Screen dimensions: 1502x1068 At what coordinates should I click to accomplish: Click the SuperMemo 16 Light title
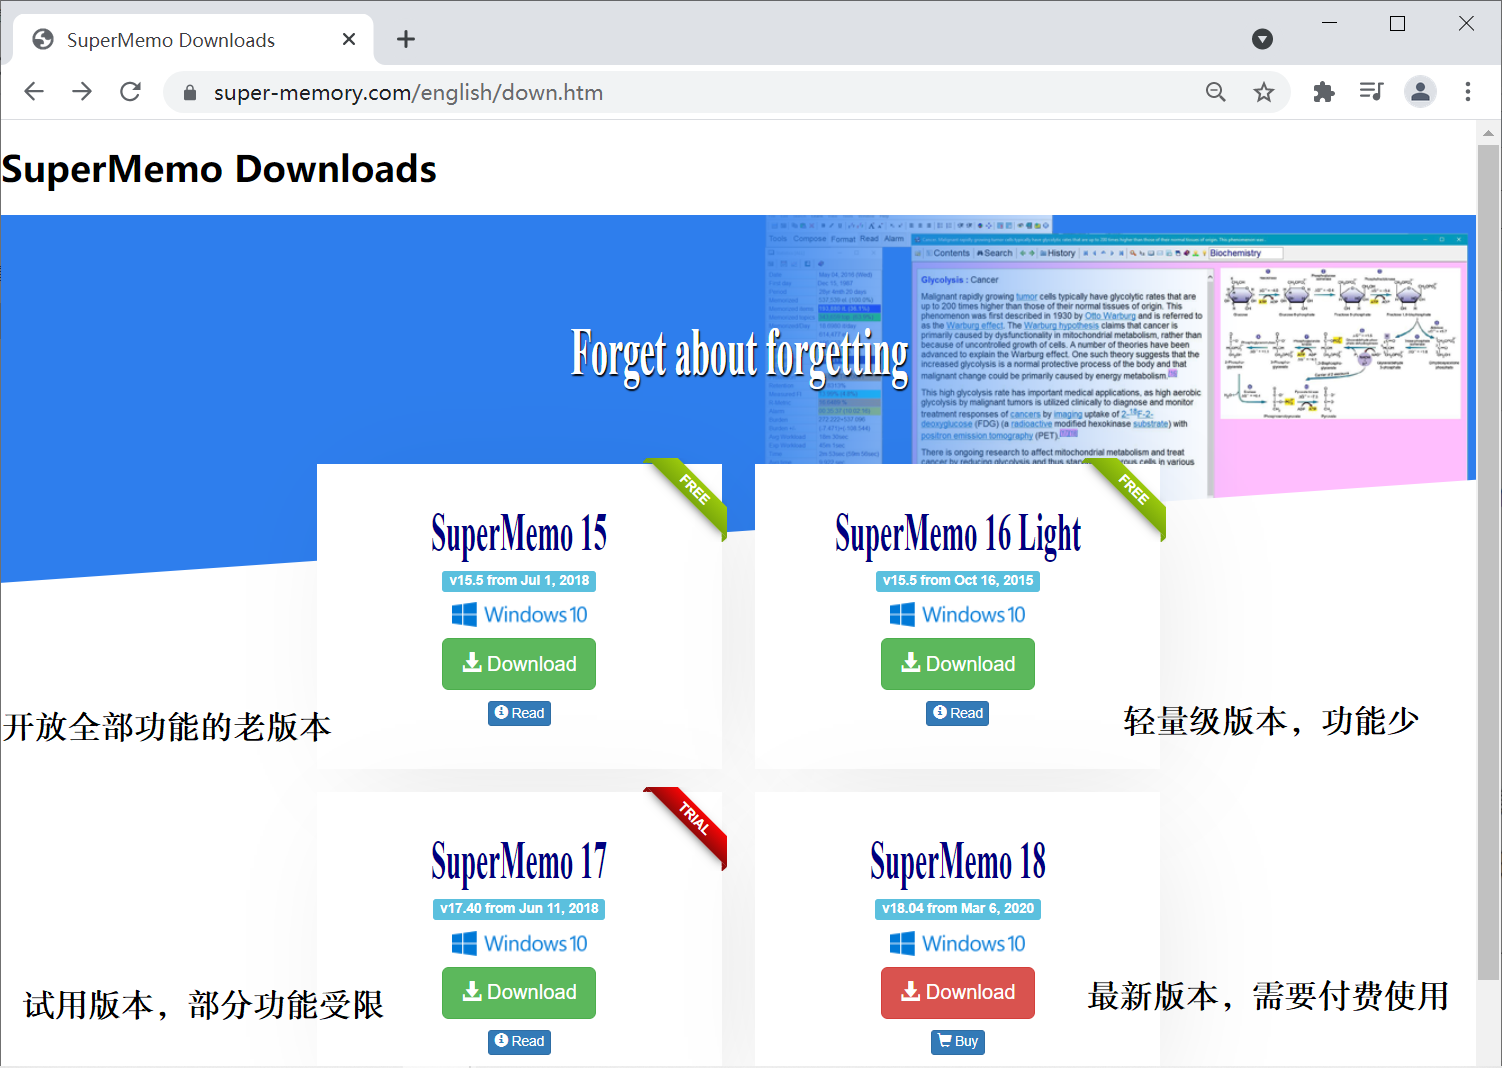click(958, 534)
